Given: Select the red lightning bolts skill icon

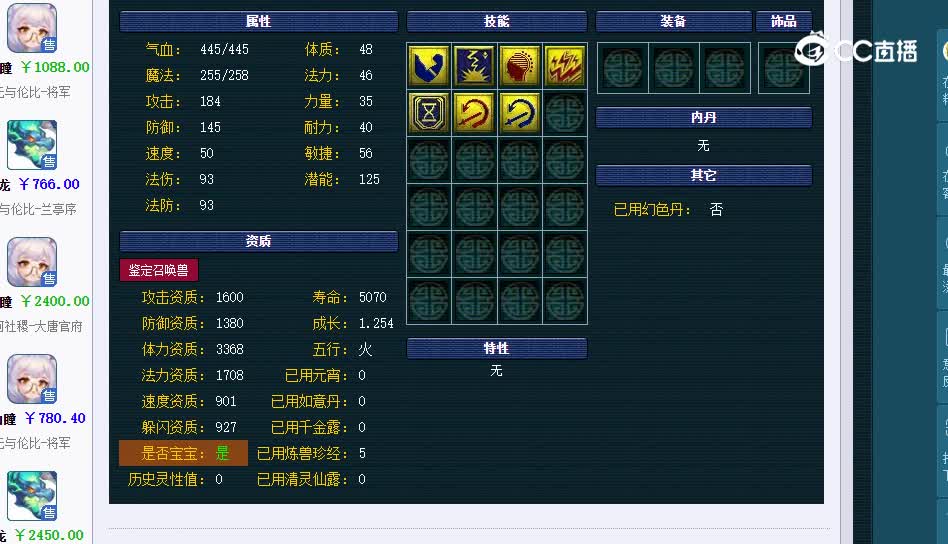Looking at the screenshot, I should (565, 66).
